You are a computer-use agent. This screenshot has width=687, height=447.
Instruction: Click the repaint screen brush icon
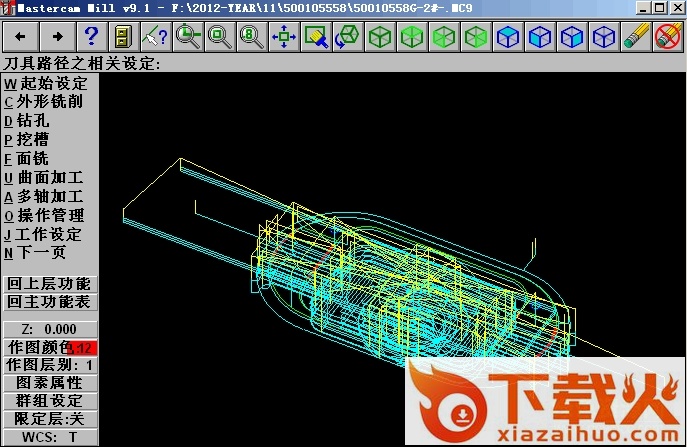pos(315,36)
